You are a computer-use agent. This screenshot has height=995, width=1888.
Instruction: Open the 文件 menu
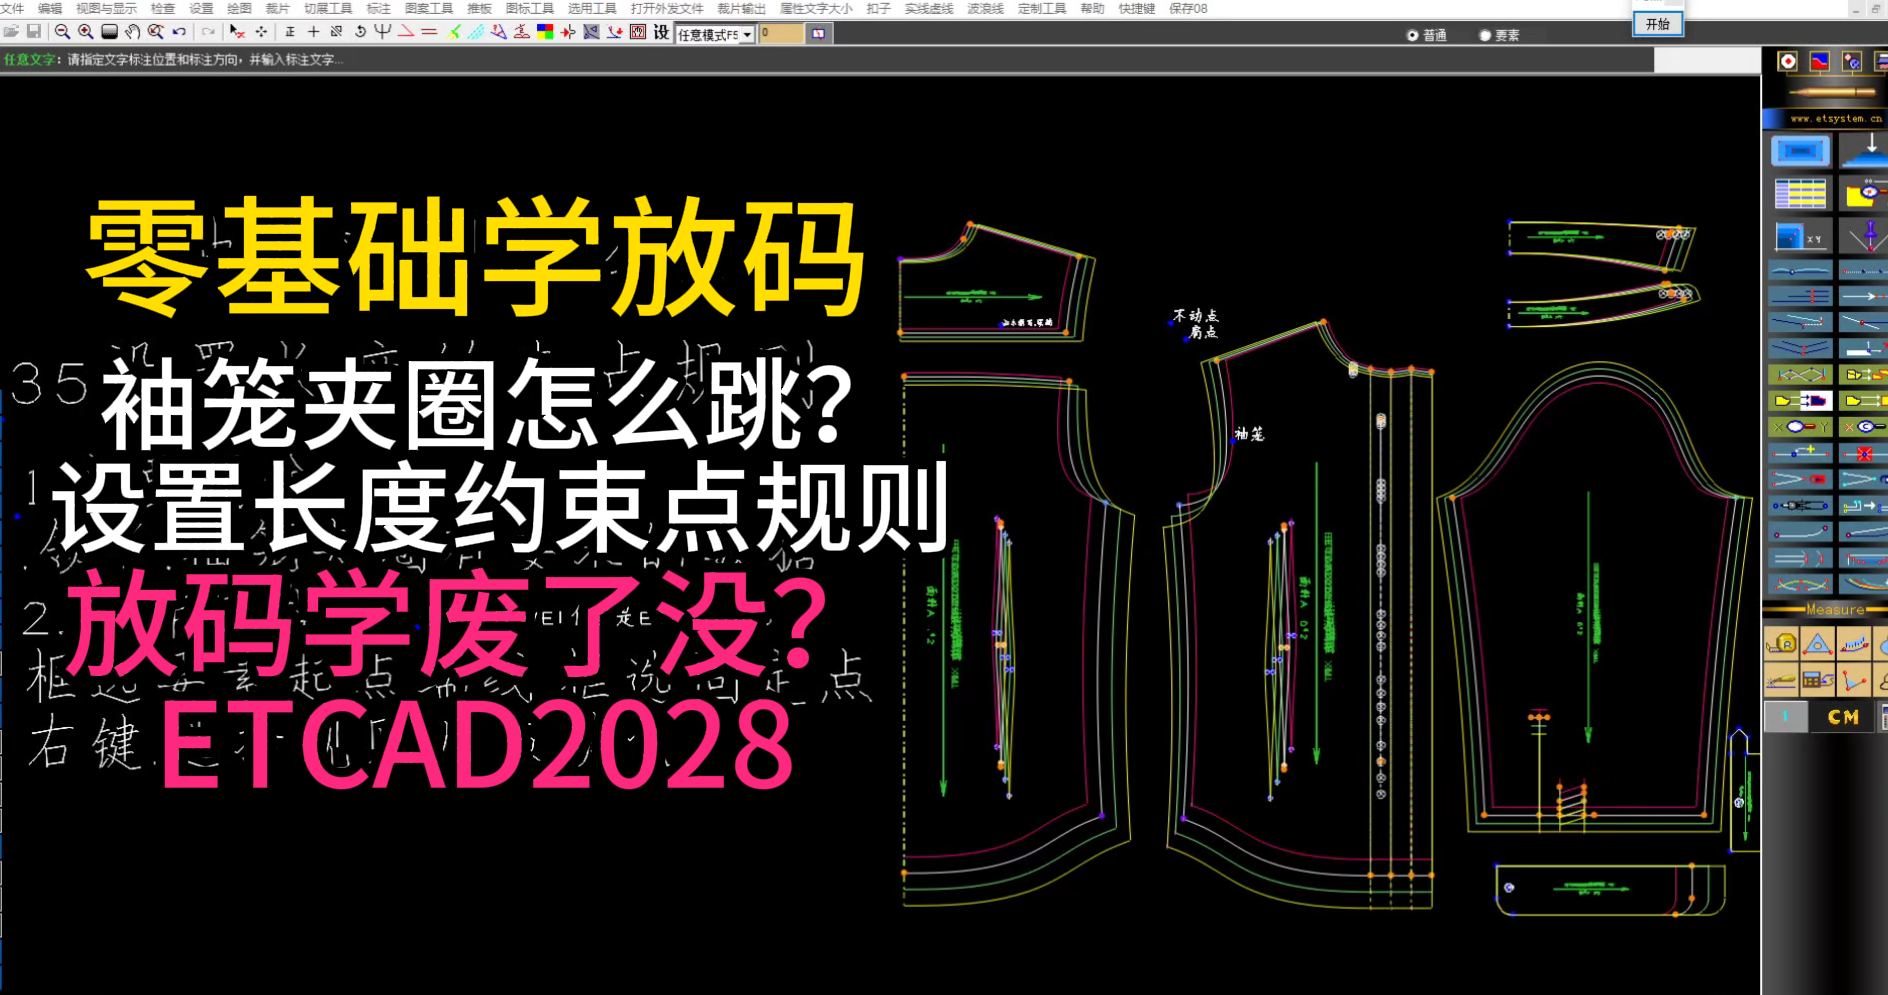pos(12,8)
